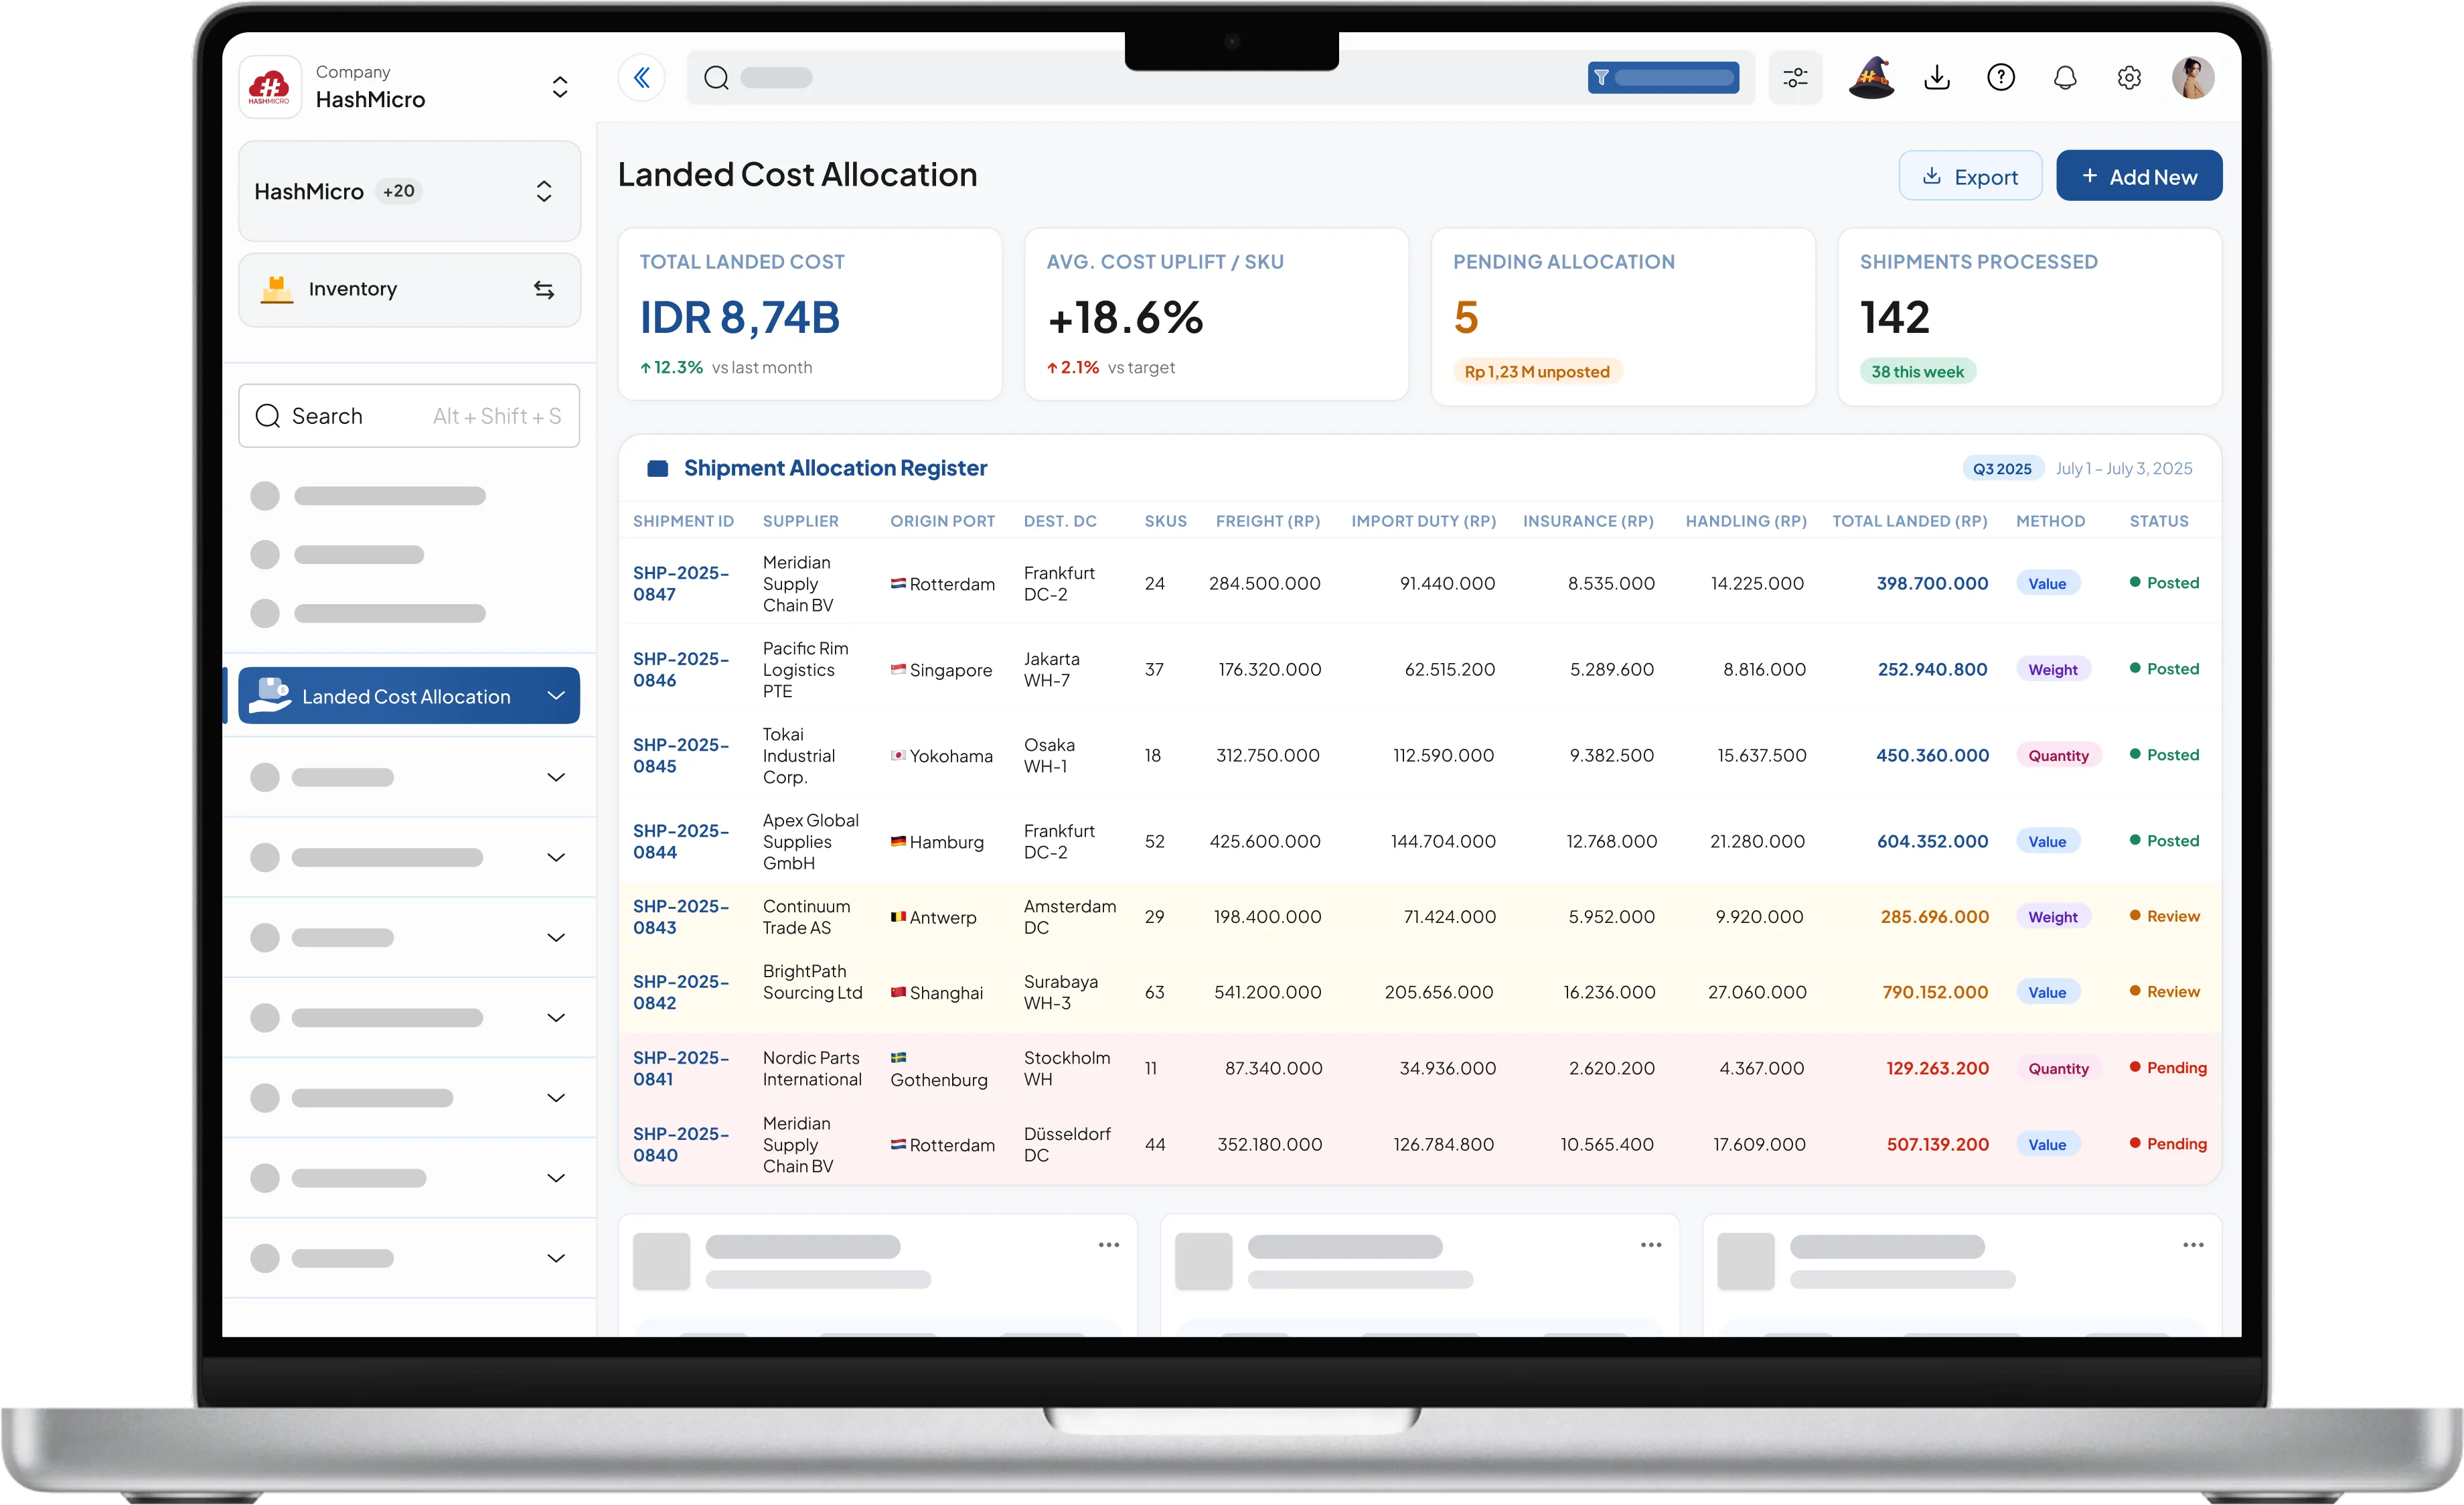
Task: Click the Inventory module swap arrows icon
Action: coord(544,290)
